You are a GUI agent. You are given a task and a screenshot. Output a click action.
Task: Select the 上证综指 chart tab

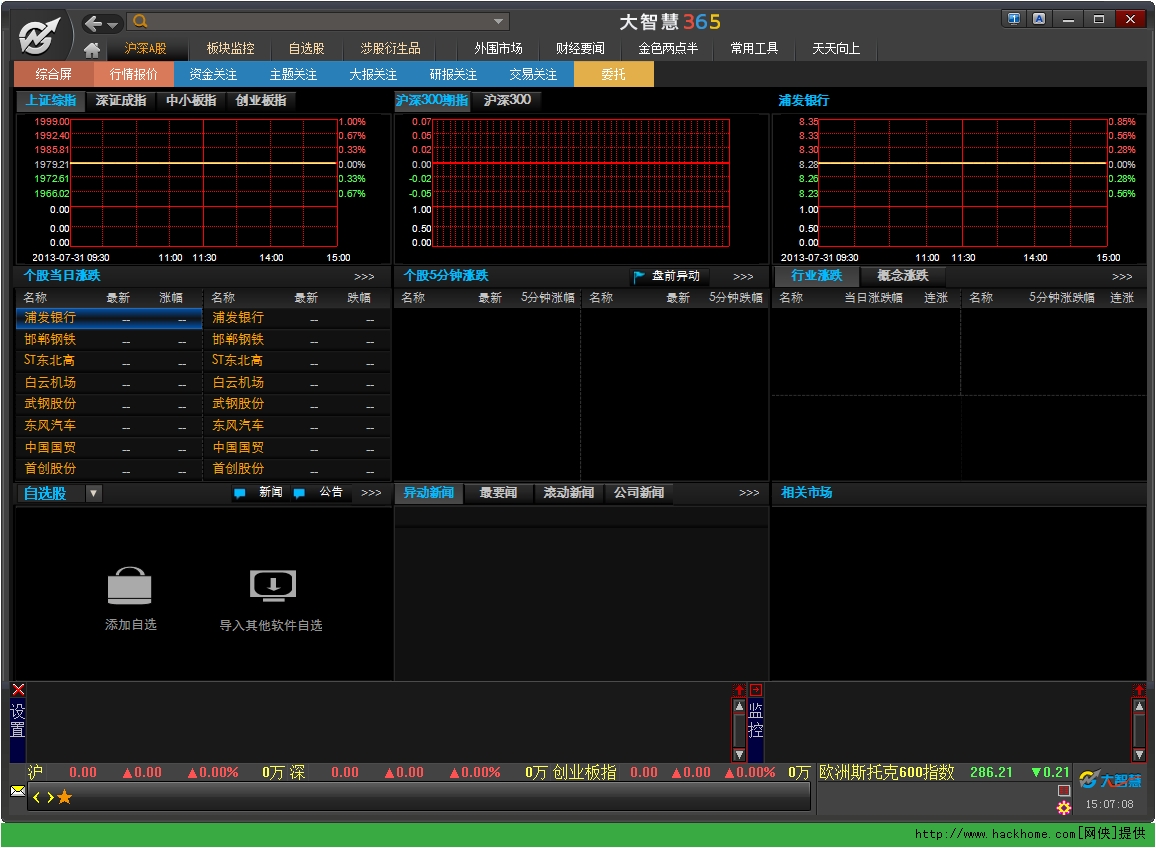51,100
